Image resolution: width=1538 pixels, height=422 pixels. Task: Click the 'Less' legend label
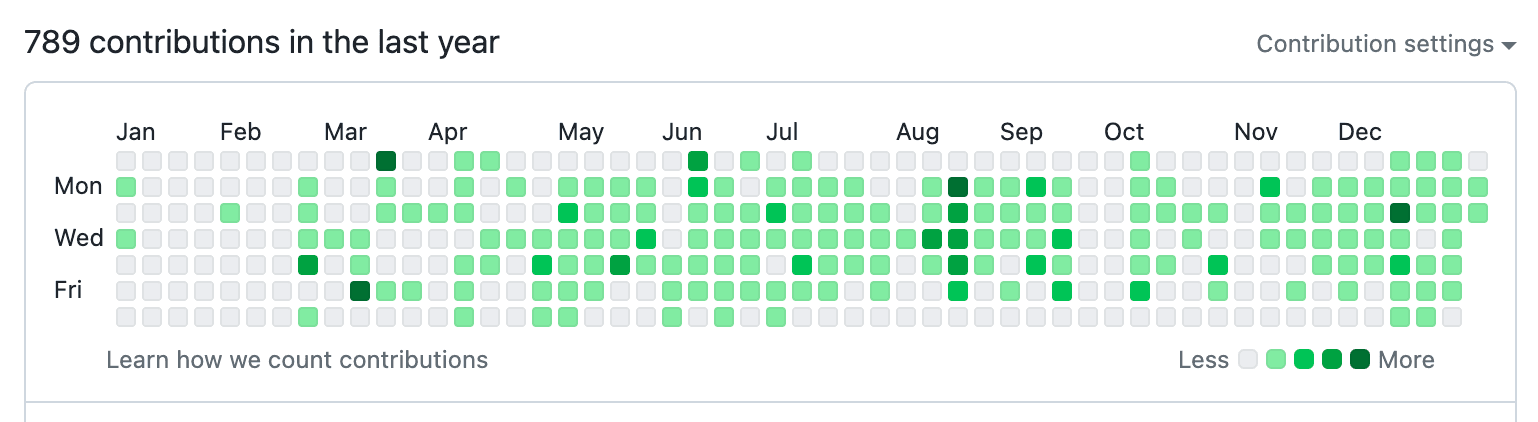tap(1203, 360)
